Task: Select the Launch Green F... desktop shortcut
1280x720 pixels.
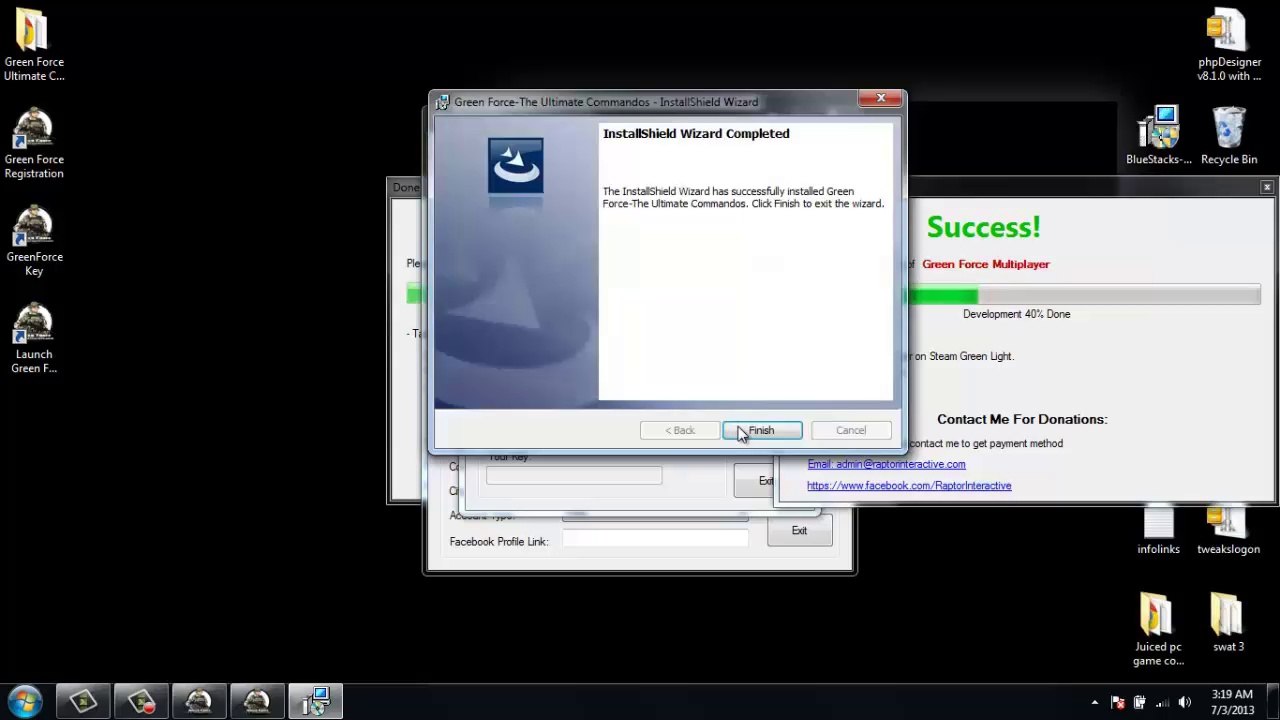Action: 34,339
